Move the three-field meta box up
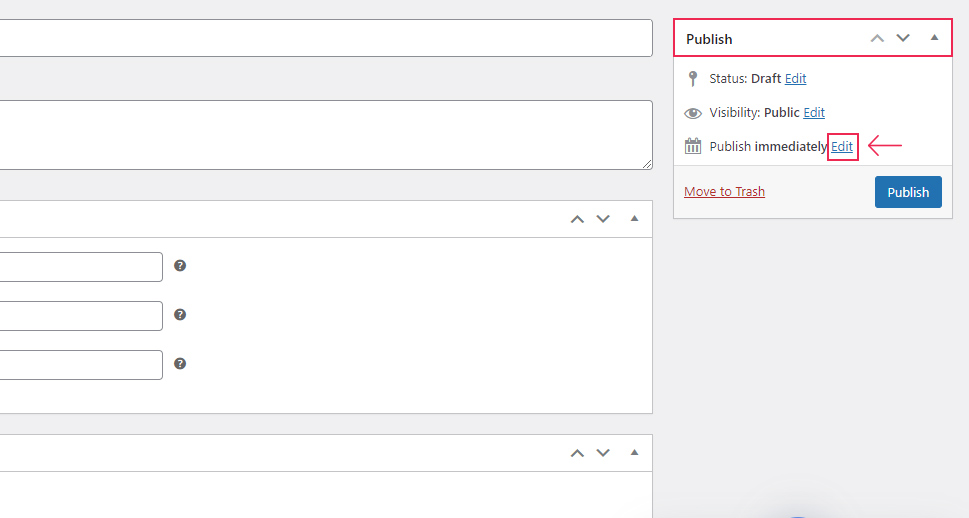The height and width of the screenshot is (518, 969). (577, 219)
